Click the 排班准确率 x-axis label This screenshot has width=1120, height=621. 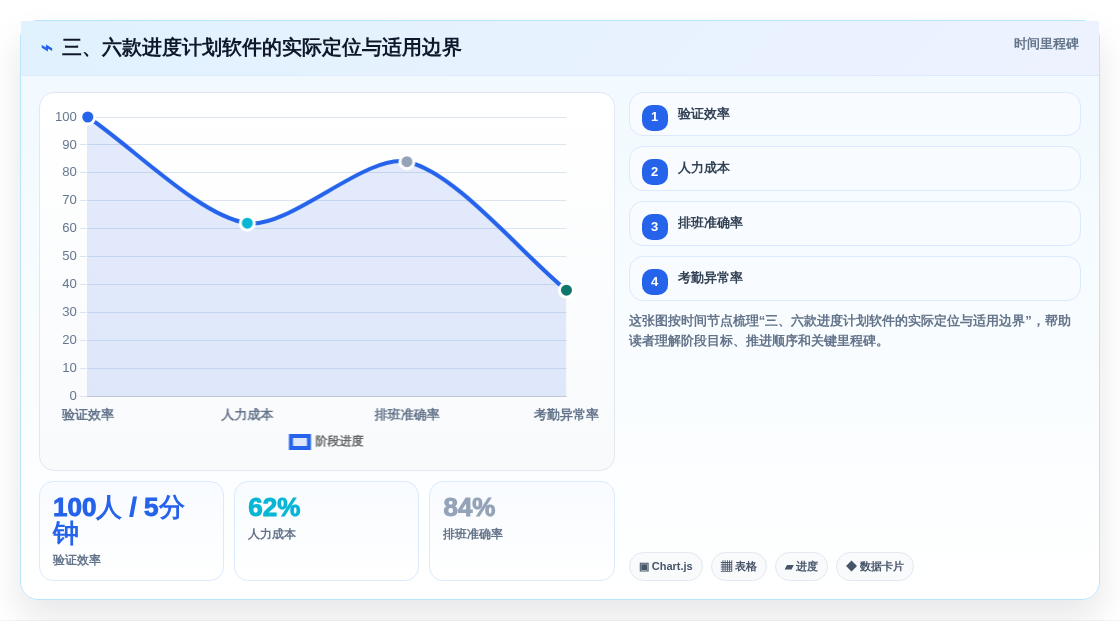pos(406,414)
